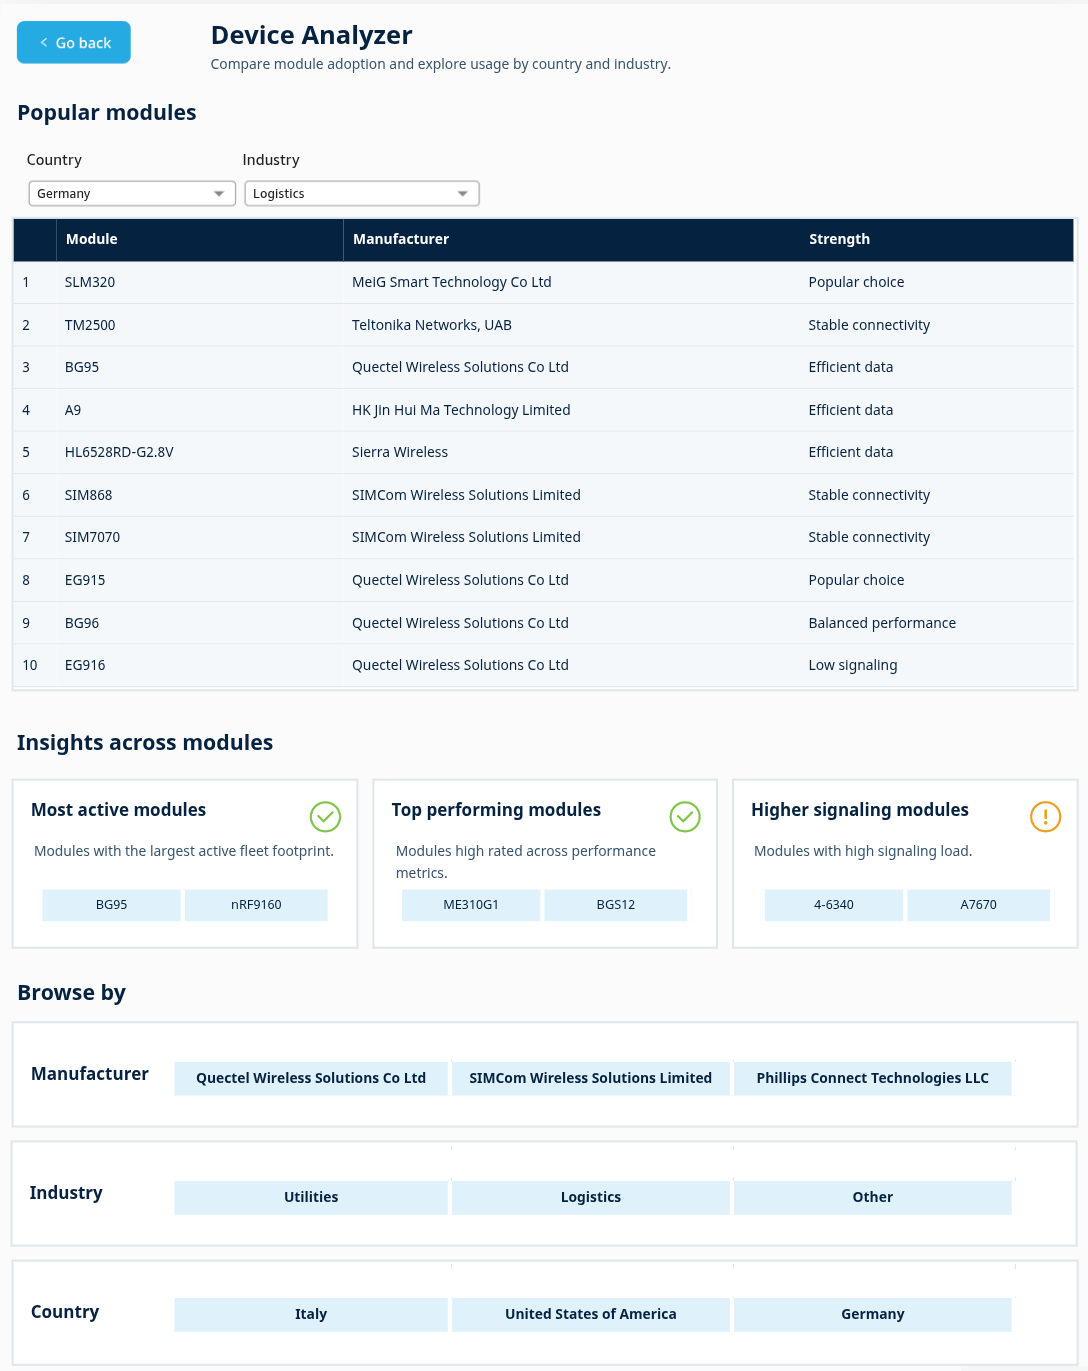Viewport: 1088px width, 1371px height.
Task: Go back using the blue button
Action: click(x=74, y=42)
